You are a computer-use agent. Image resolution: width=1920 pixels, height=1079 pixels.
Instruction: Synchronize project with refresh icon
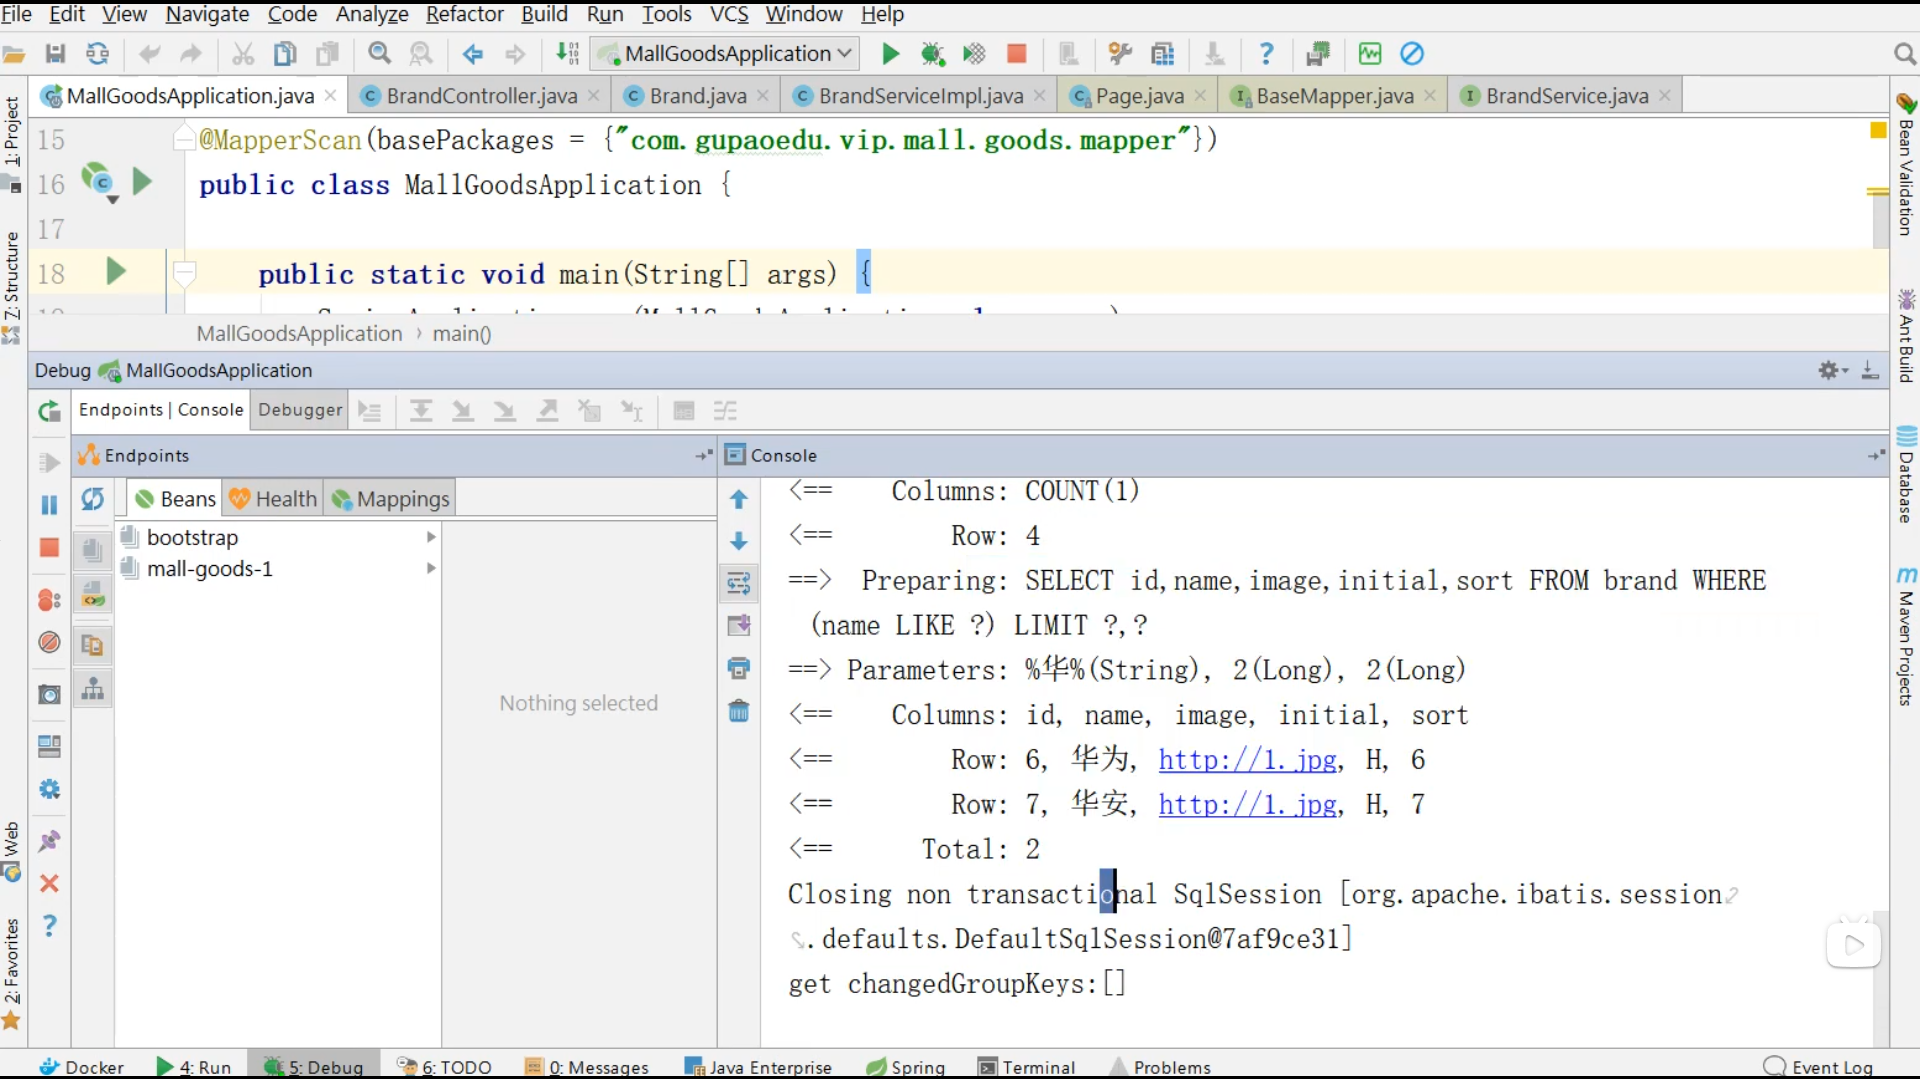point(97,54)
